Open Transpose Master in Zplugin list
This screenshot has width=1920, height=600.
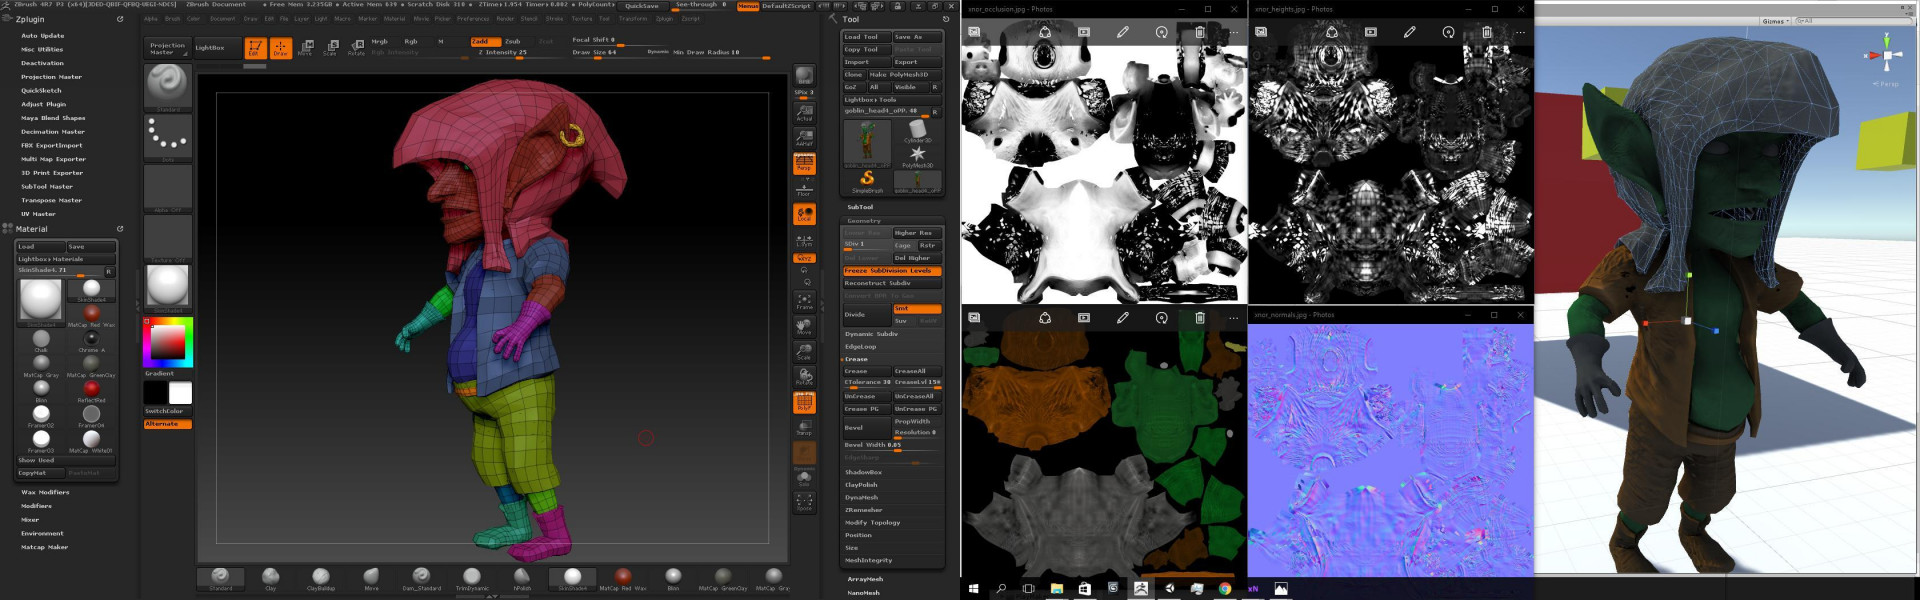(x=51, y=200)
